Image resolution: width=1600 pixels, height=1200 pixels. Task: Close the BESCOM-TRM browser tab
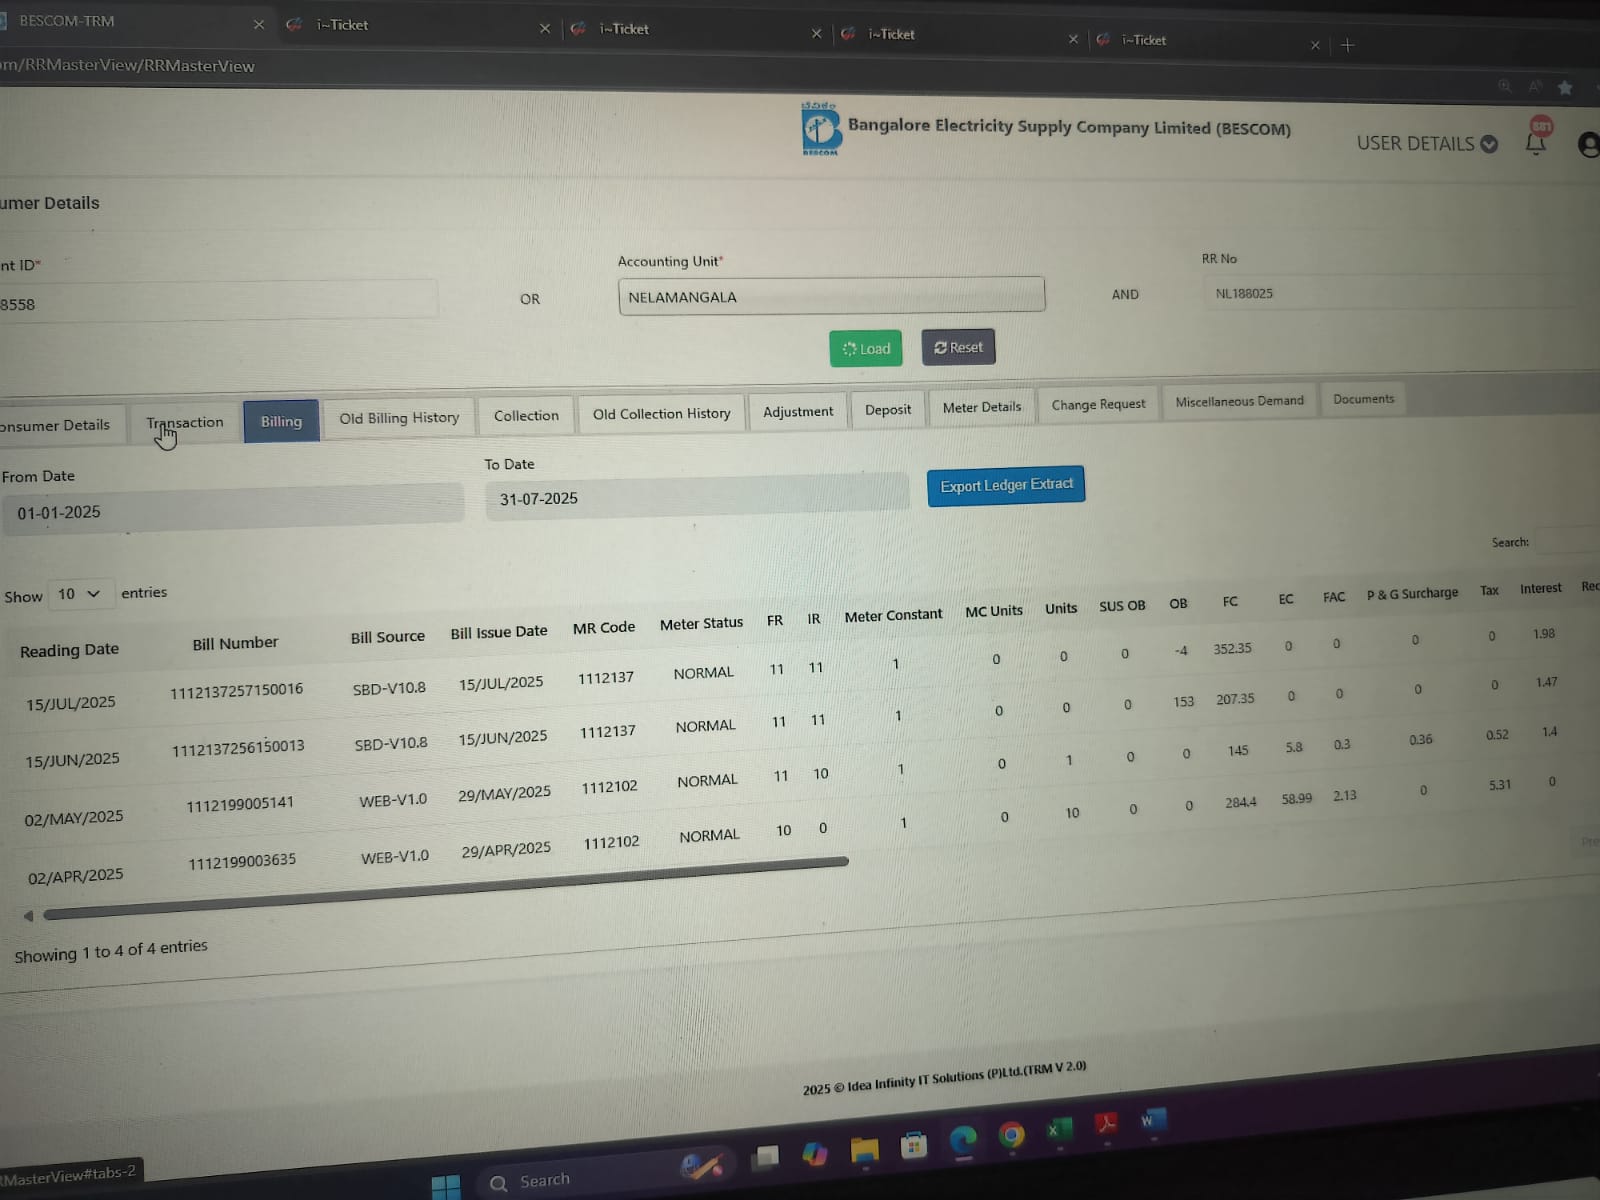pos(259,24)
